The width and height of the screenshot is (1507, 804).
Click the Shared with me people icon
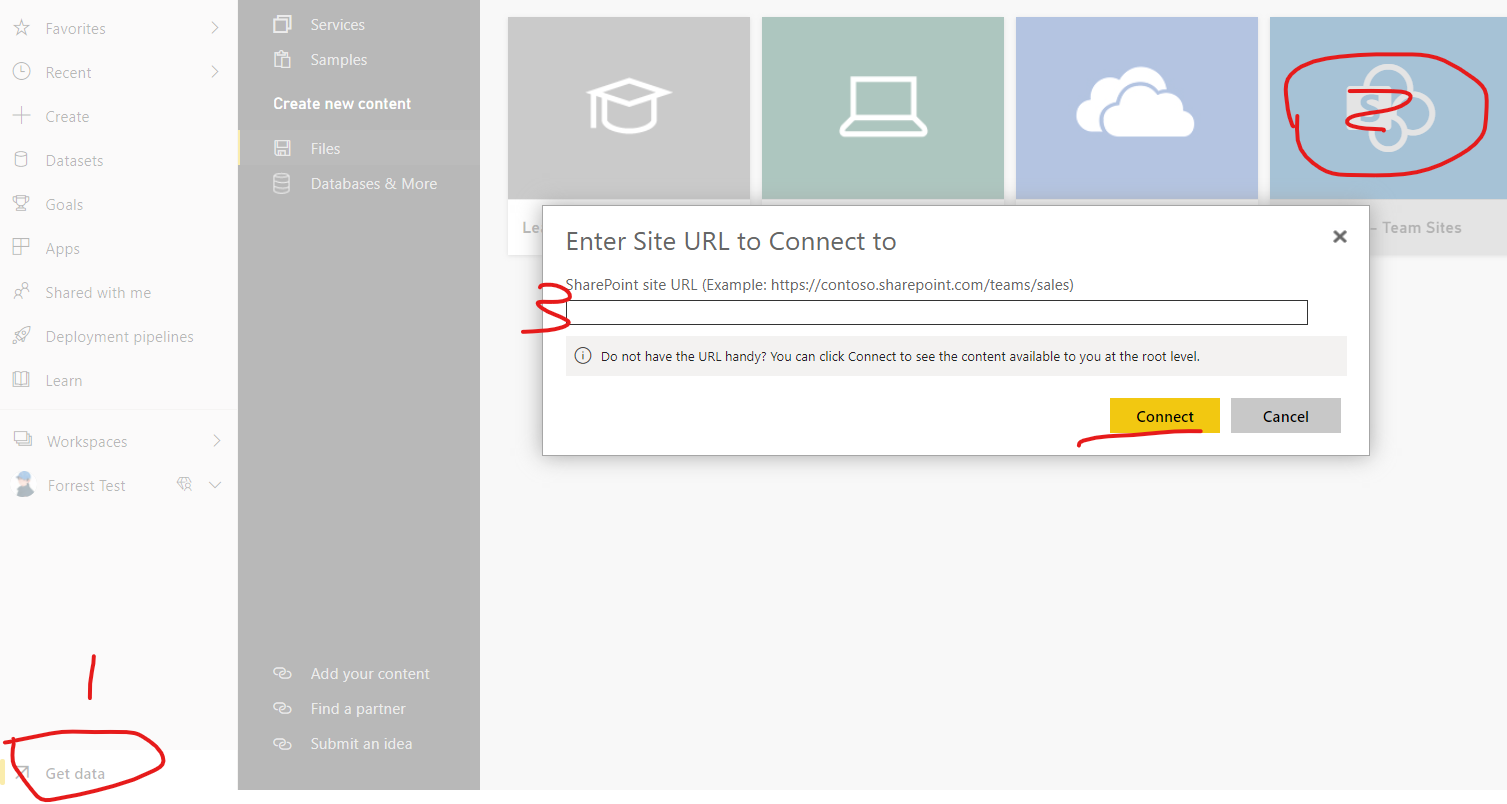point(21,292)
